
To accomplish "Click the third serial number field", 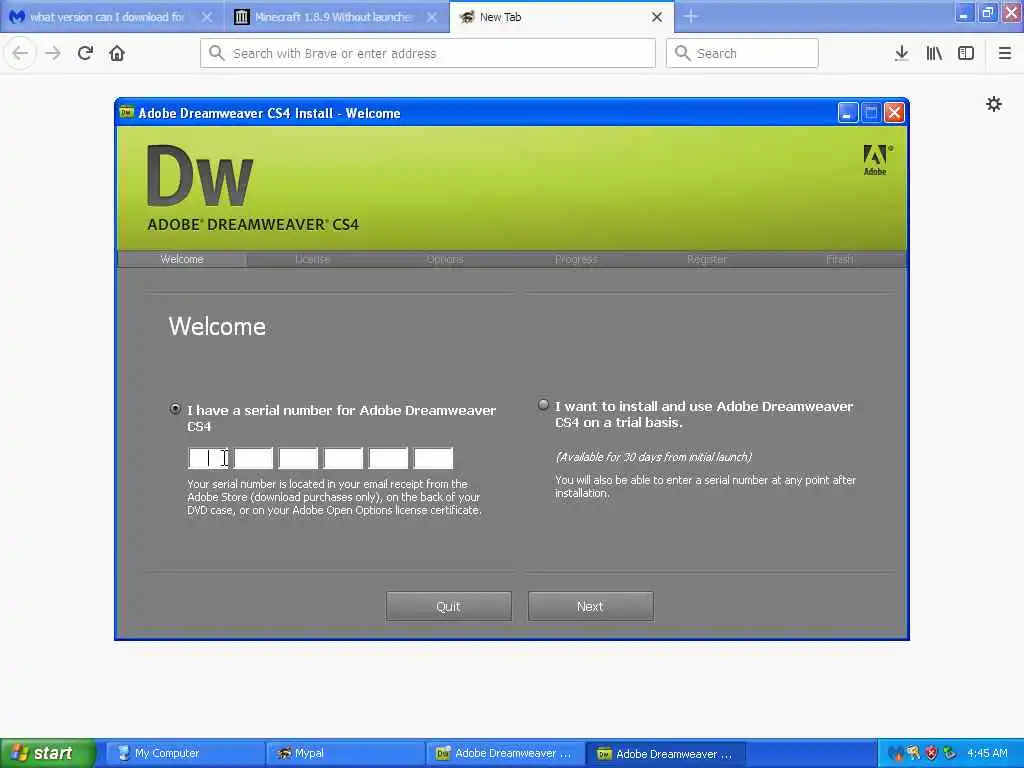I will click(x=298, y=458).
